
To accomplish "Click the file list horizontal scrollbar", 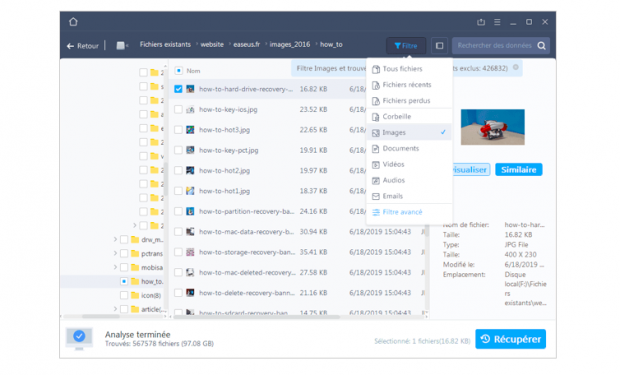I will 257,316.
